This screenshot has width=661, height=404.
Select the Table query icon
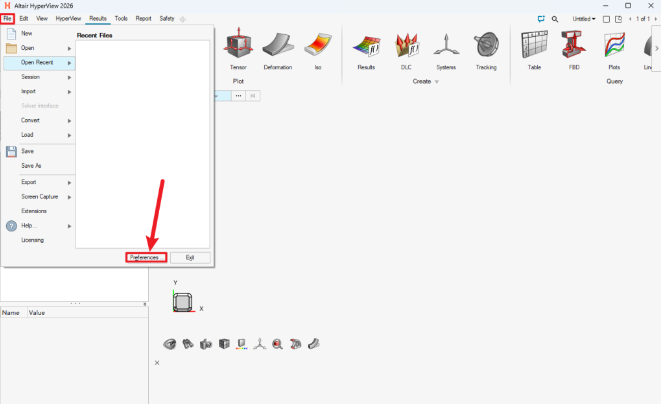[534, 46]
